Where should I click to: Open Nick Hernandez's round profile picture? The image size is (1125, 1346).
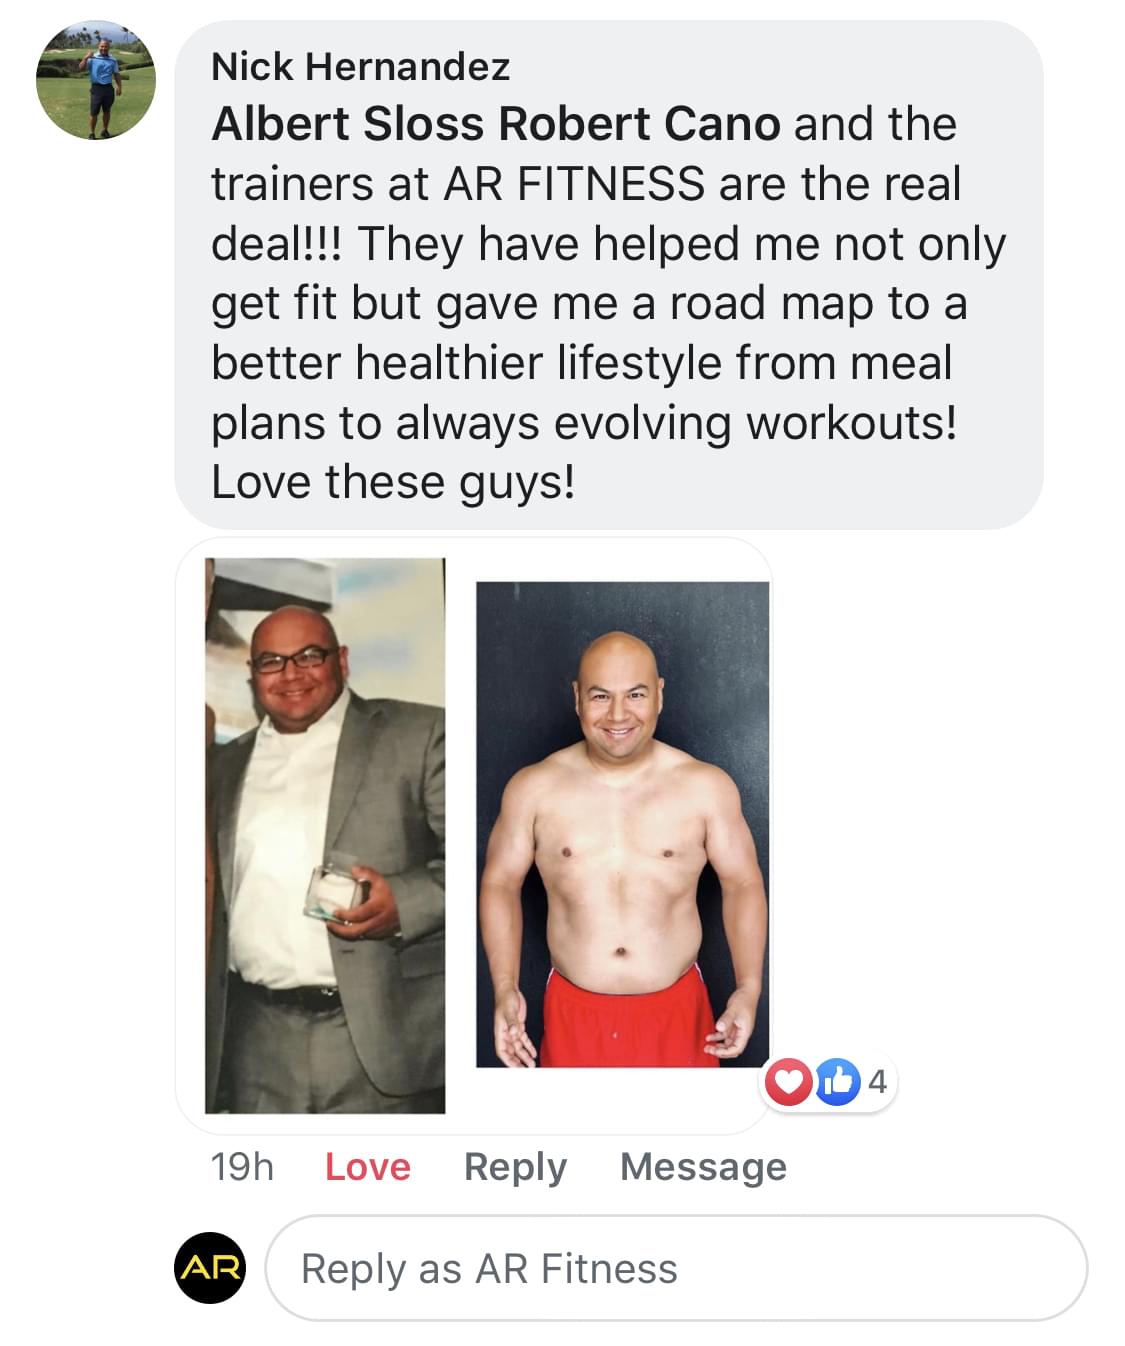(96, 80)
